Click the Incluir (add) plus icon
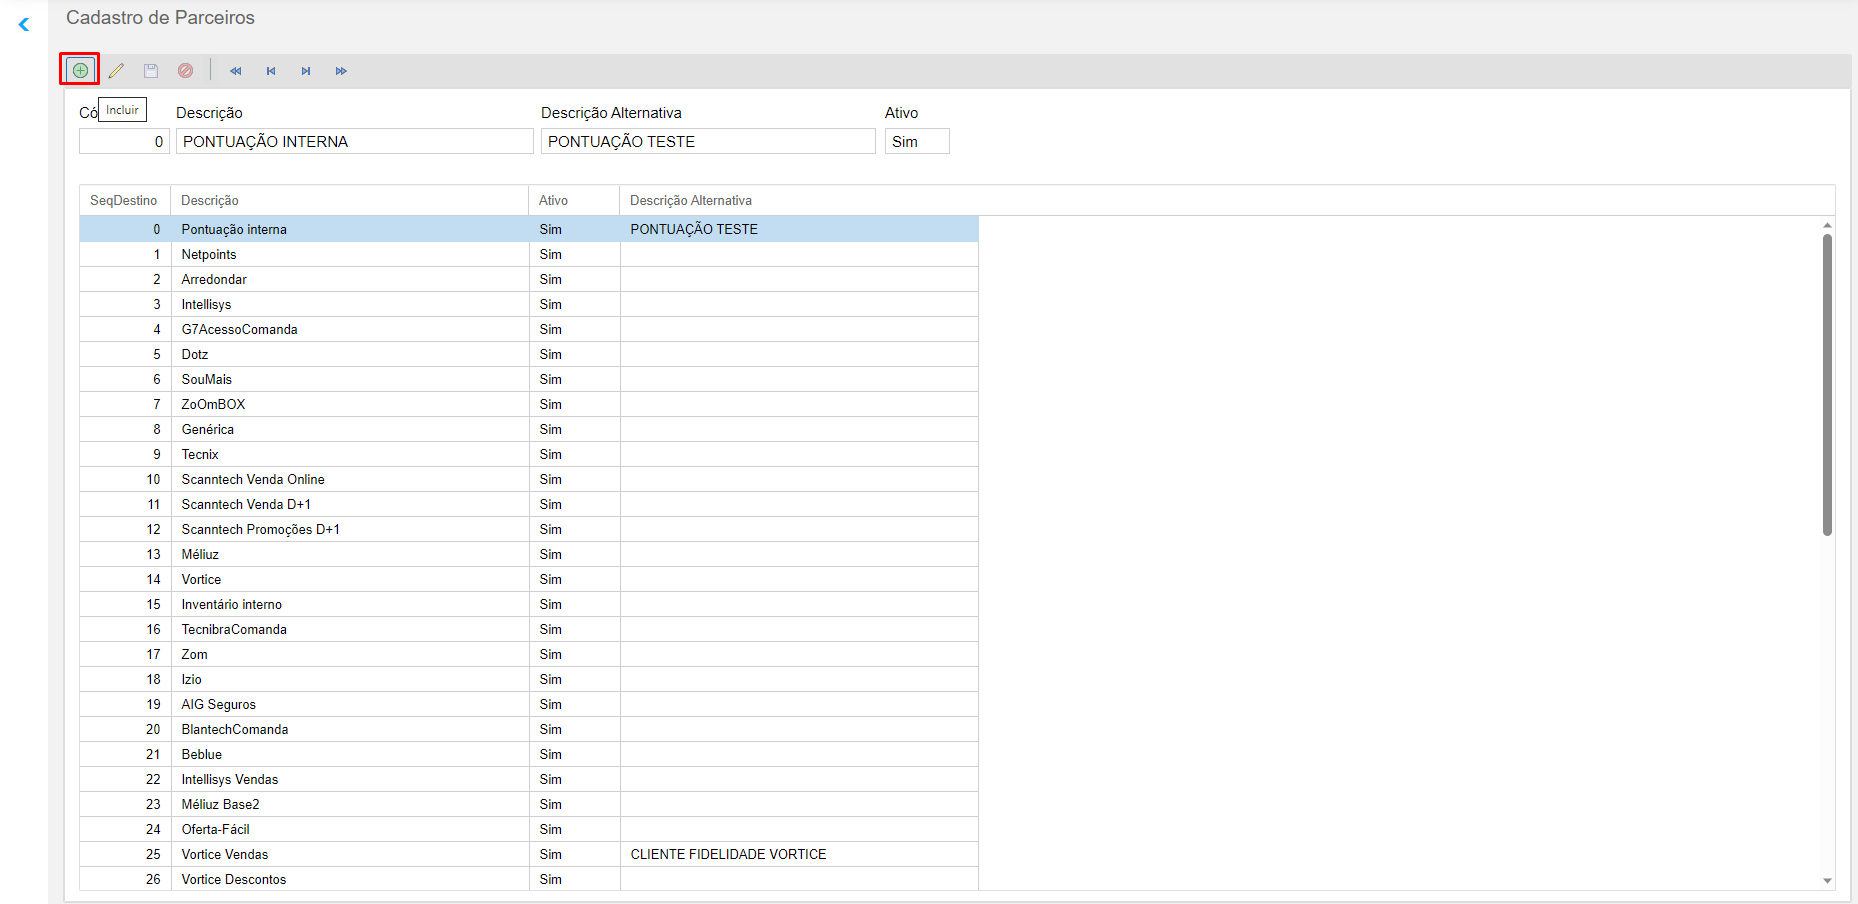Image resolution: width=1858 pixels, height=904 pixels. 80,70
